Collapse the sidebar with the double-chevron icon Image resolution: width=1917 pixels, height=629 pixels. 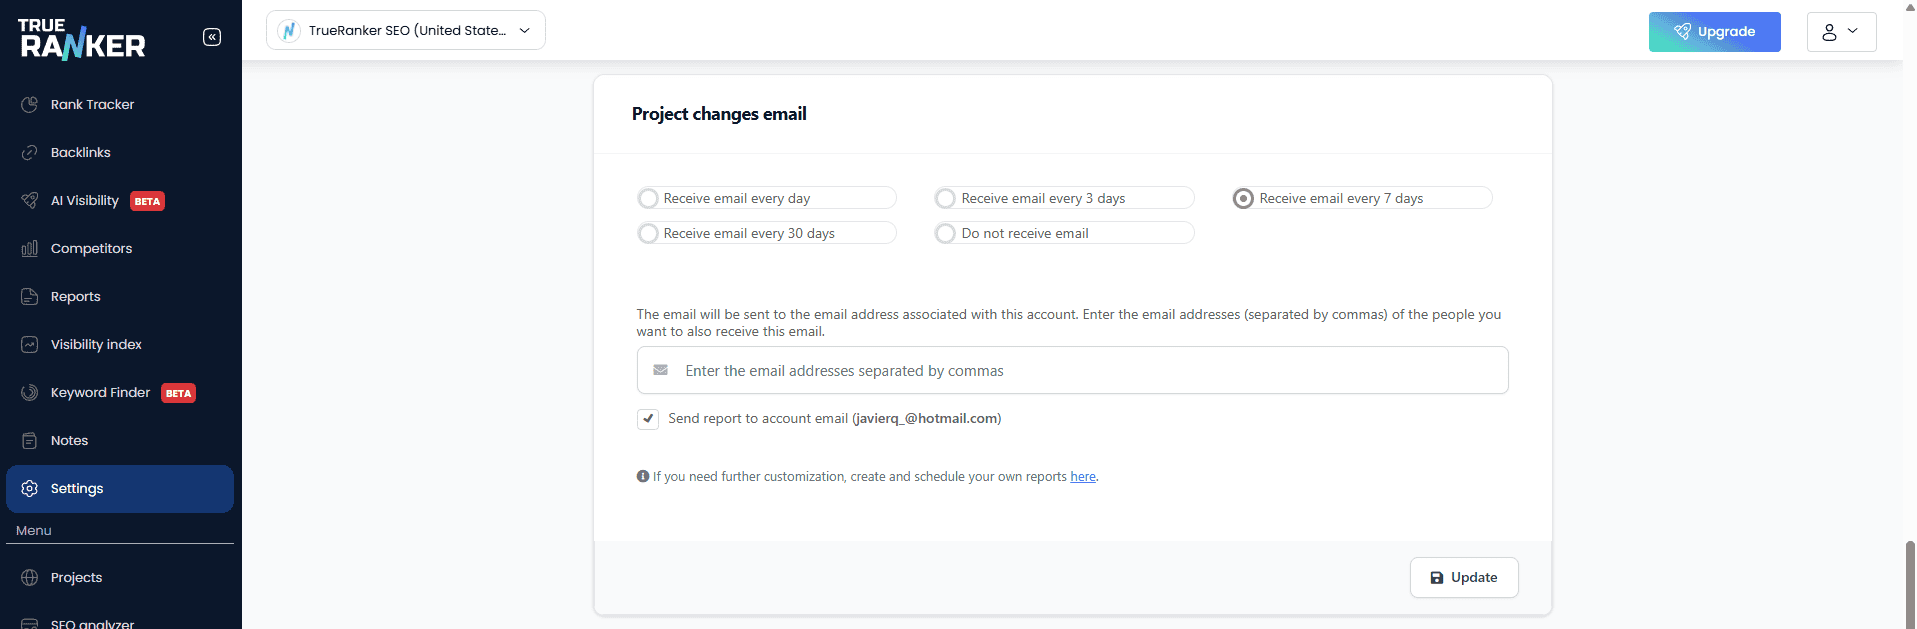212,37
